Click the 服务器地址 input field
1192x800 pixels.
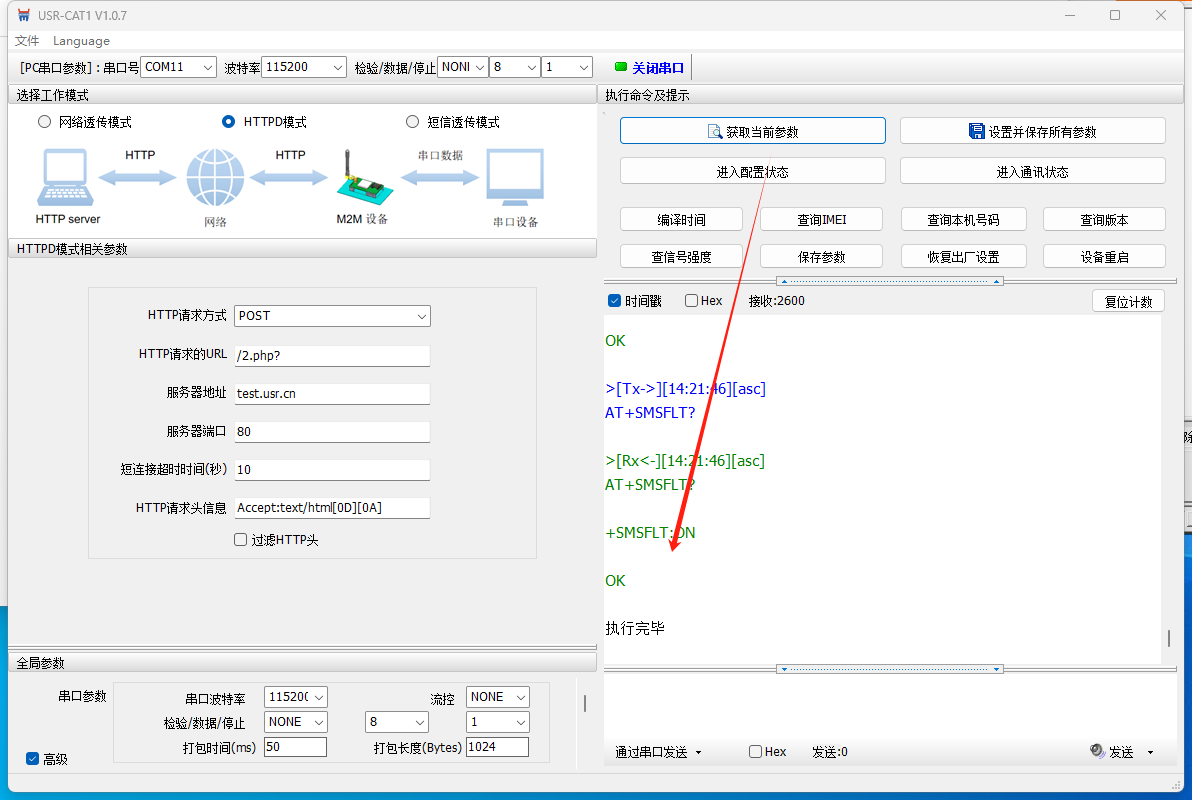point(331,394)
